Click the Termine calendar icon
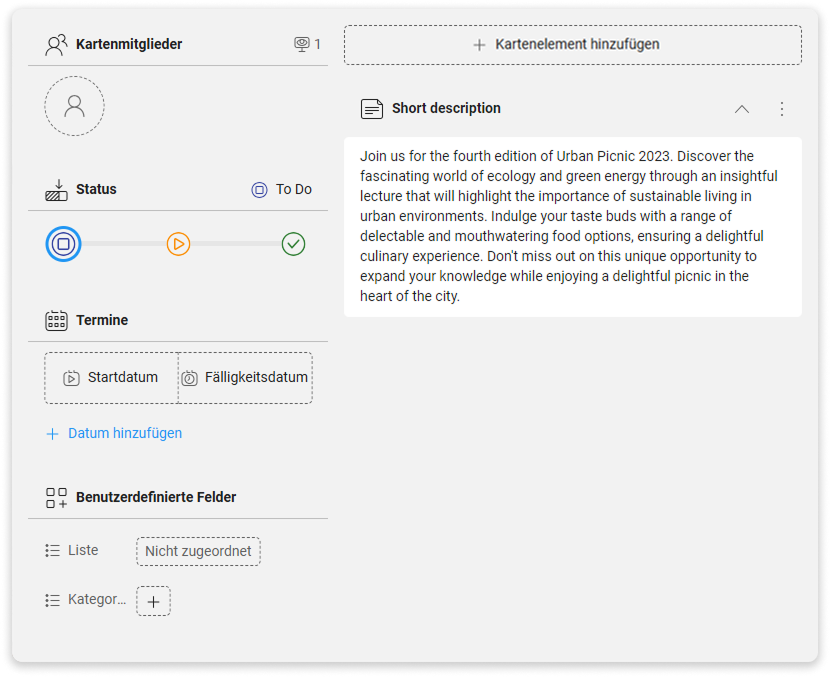830x677 pixels. point(56,320)
